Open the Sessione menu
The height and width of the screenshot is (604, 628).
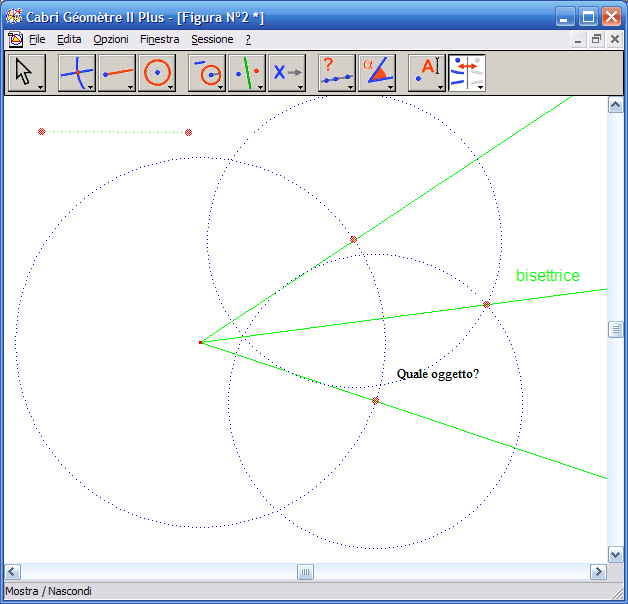(x=212, y=39)
